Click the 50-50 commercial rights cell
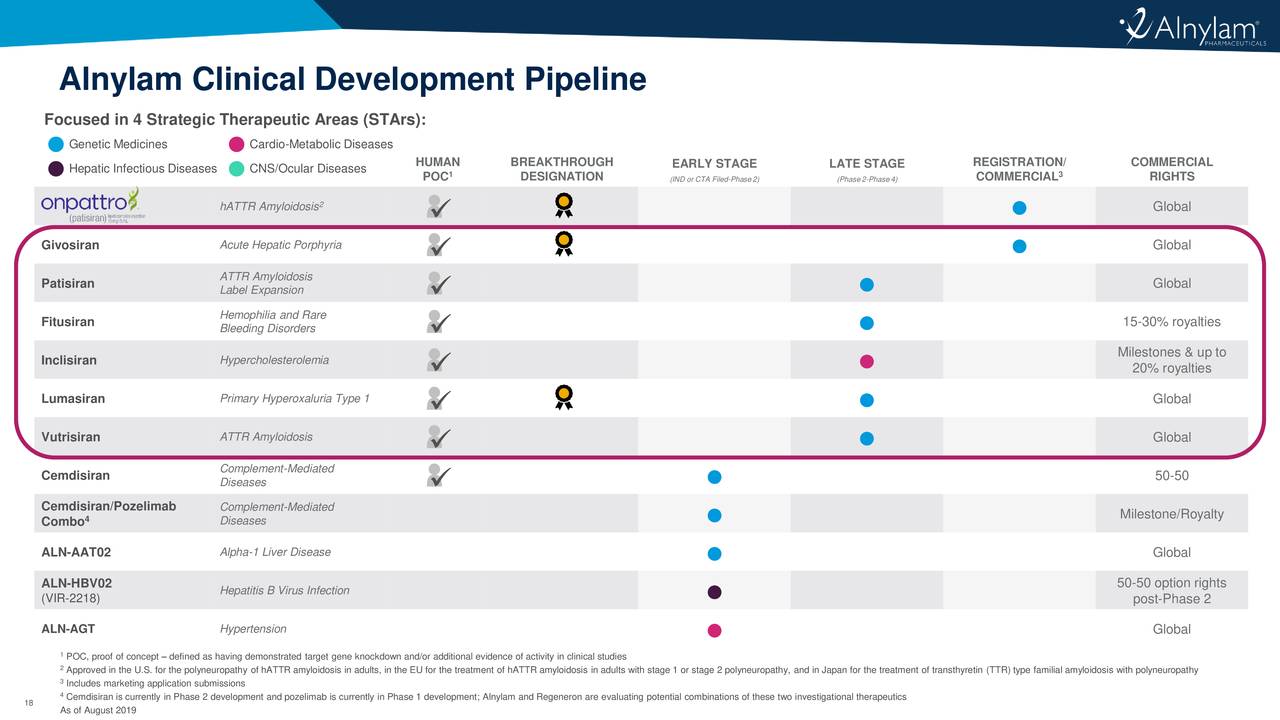This screenshot has width=1280, height=720. (x=1171, y=476)
